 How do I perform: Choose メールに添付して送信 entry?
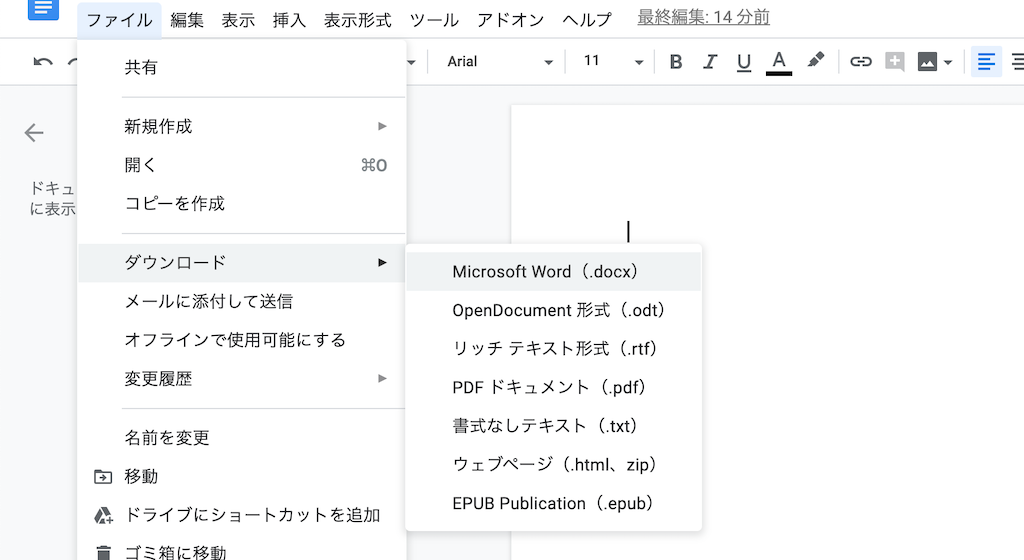[x=242, y=302]
